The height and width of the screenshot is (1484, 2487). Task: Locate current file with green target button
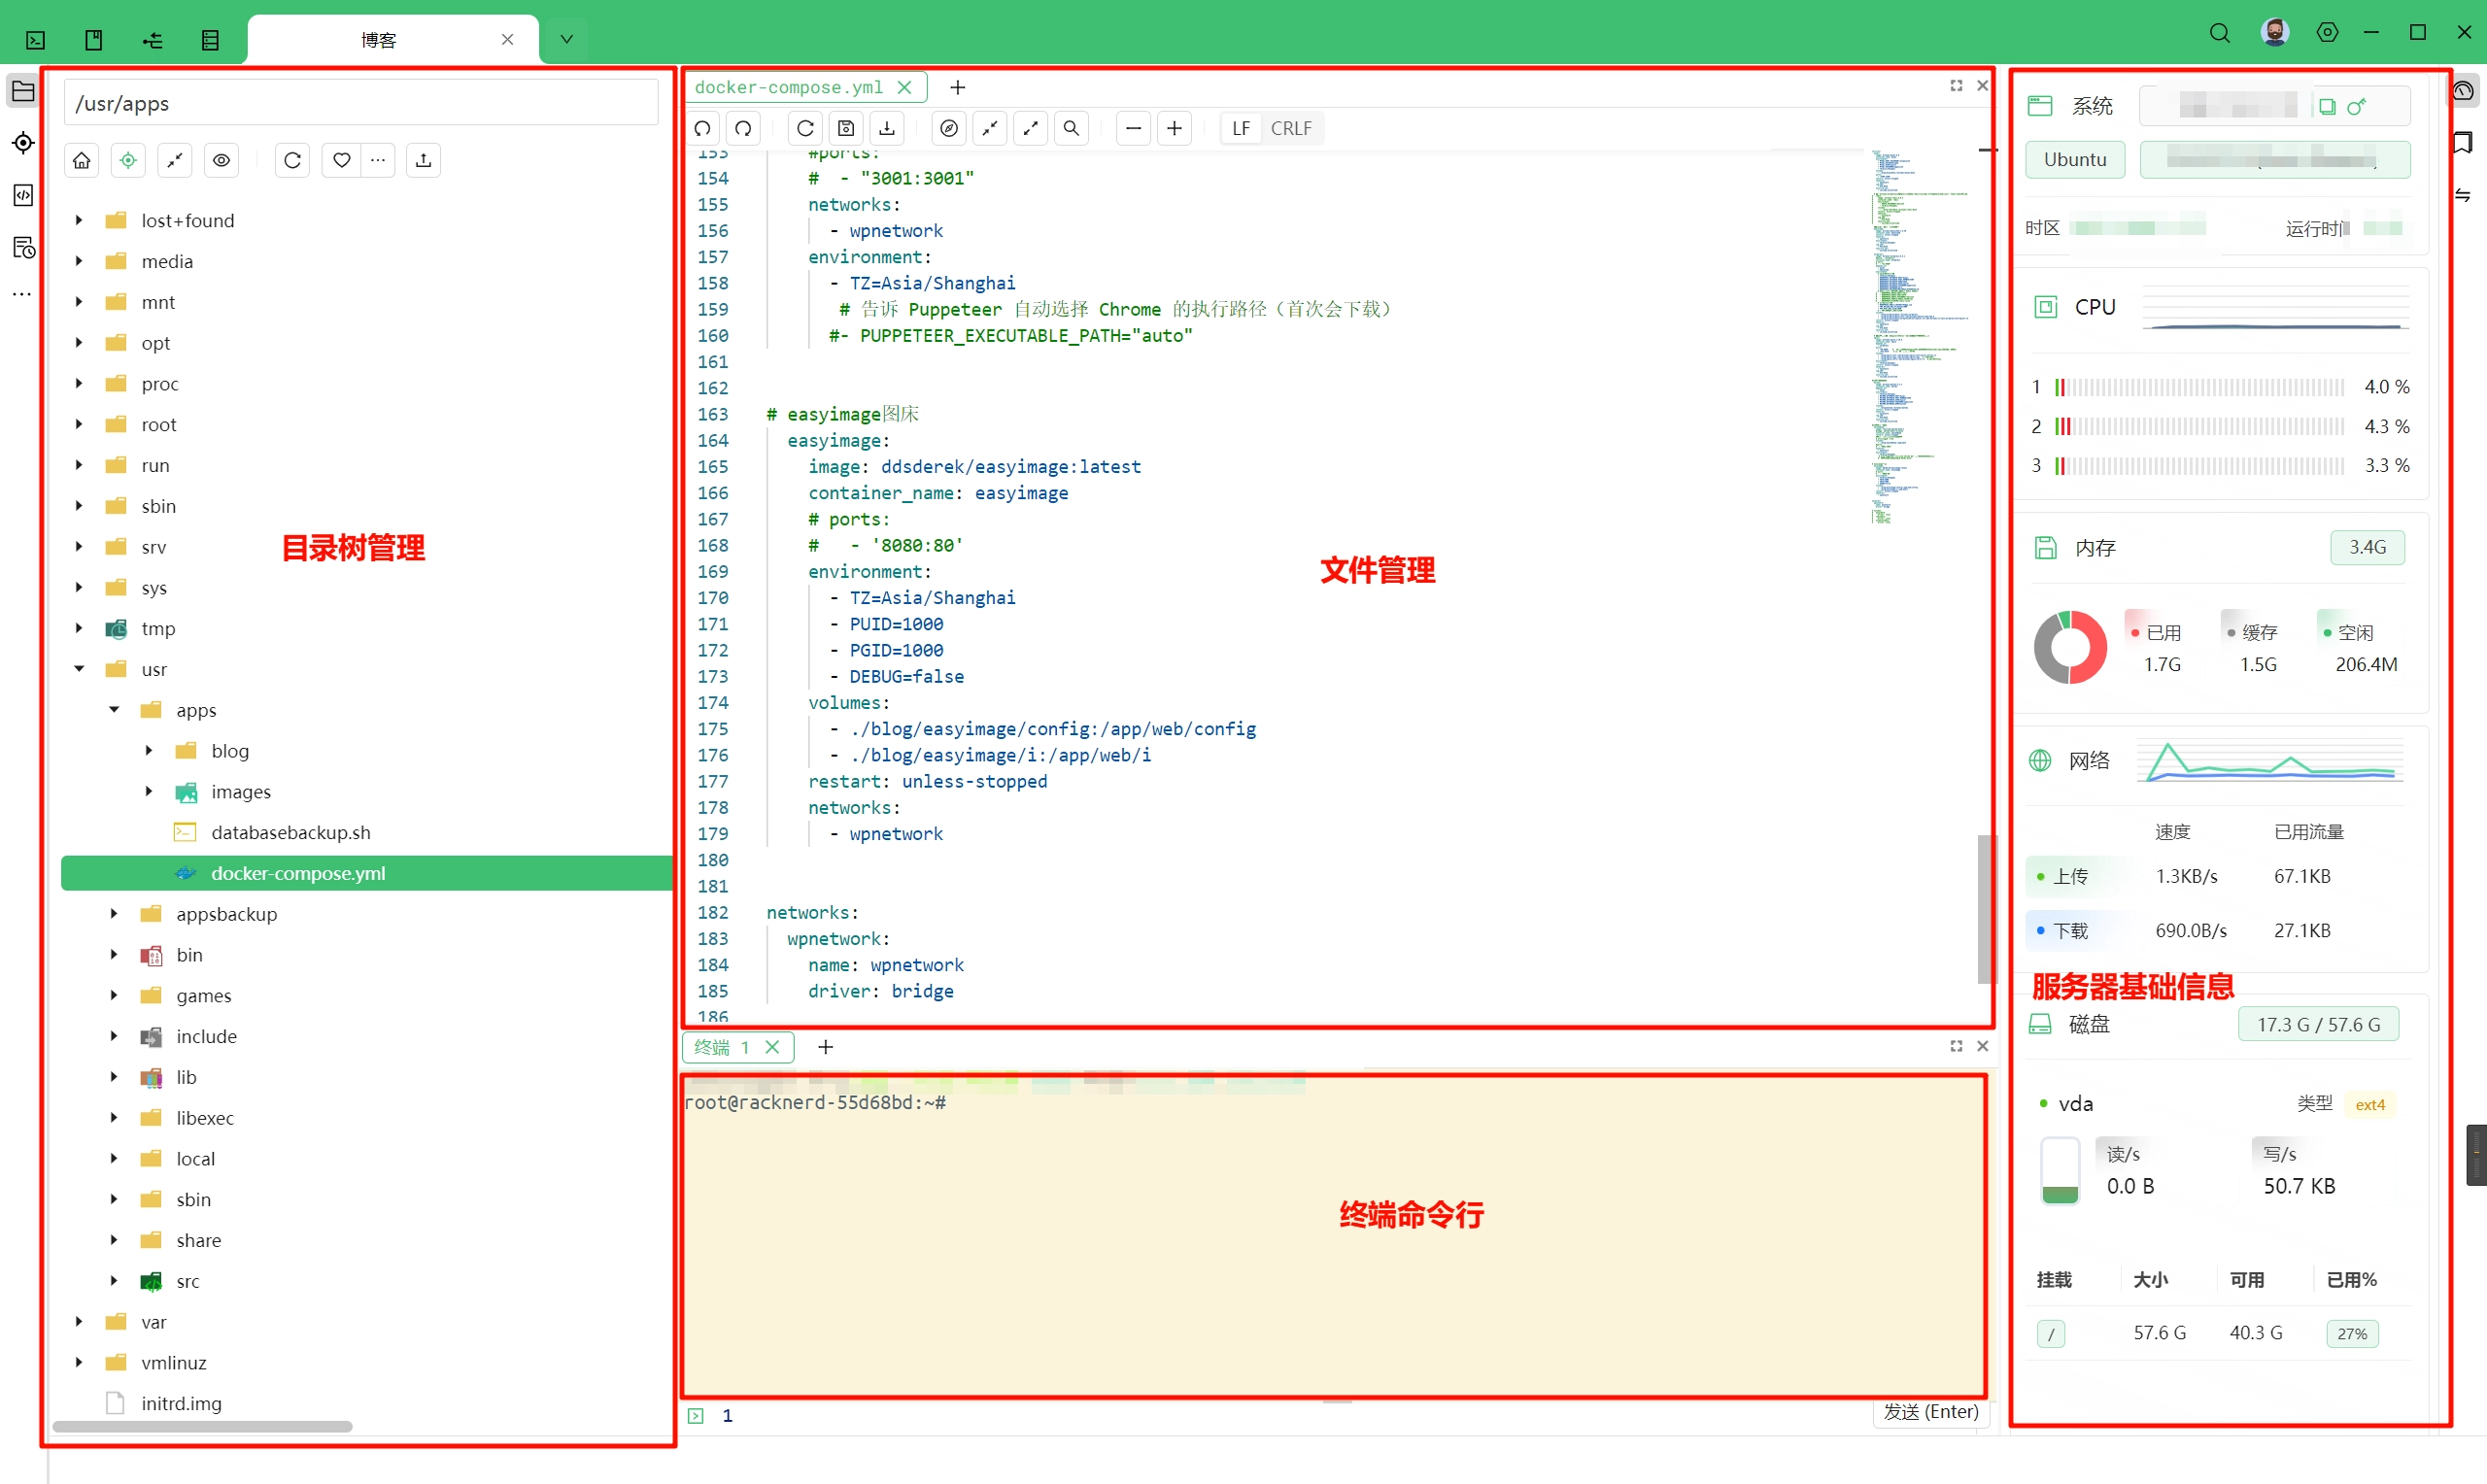point(128,160)
